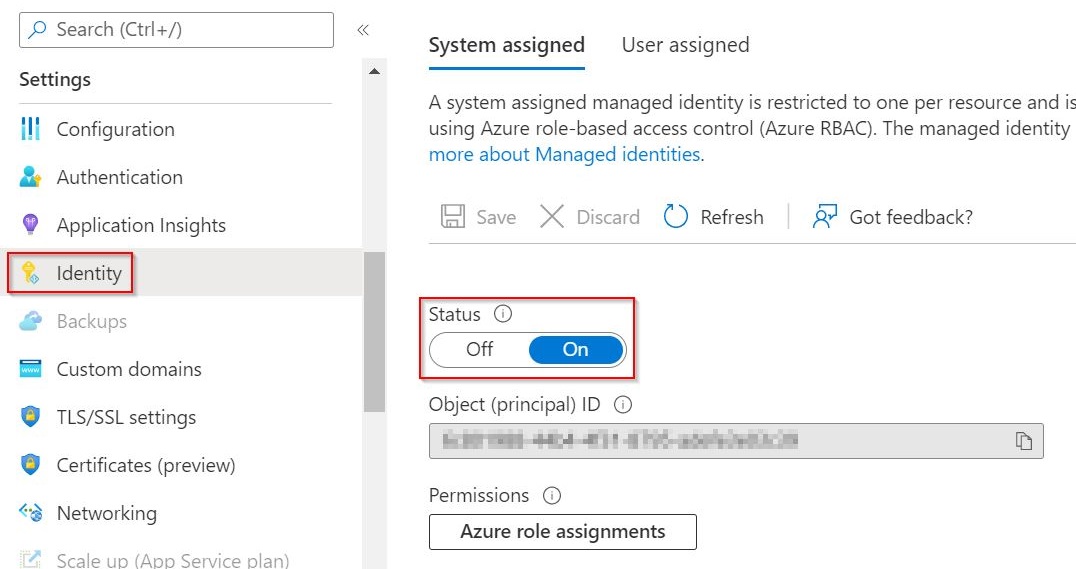The image size is (1076, 569).
Task: Select the Networking icon
Action: tap(30, 513)
